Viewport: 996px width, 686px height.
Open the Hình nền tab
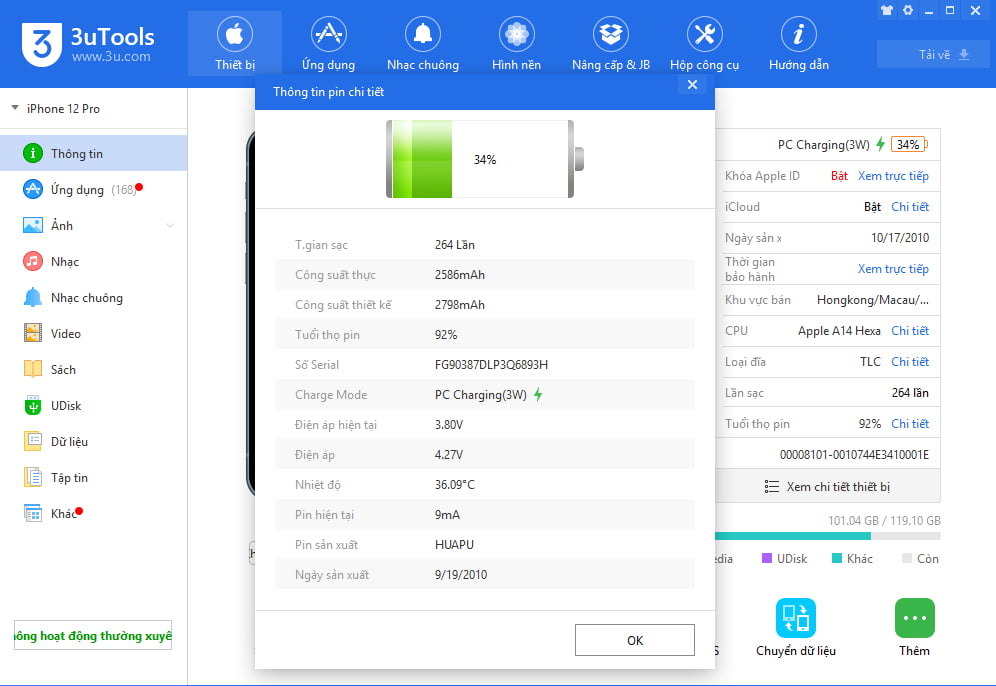pos(516,44)
